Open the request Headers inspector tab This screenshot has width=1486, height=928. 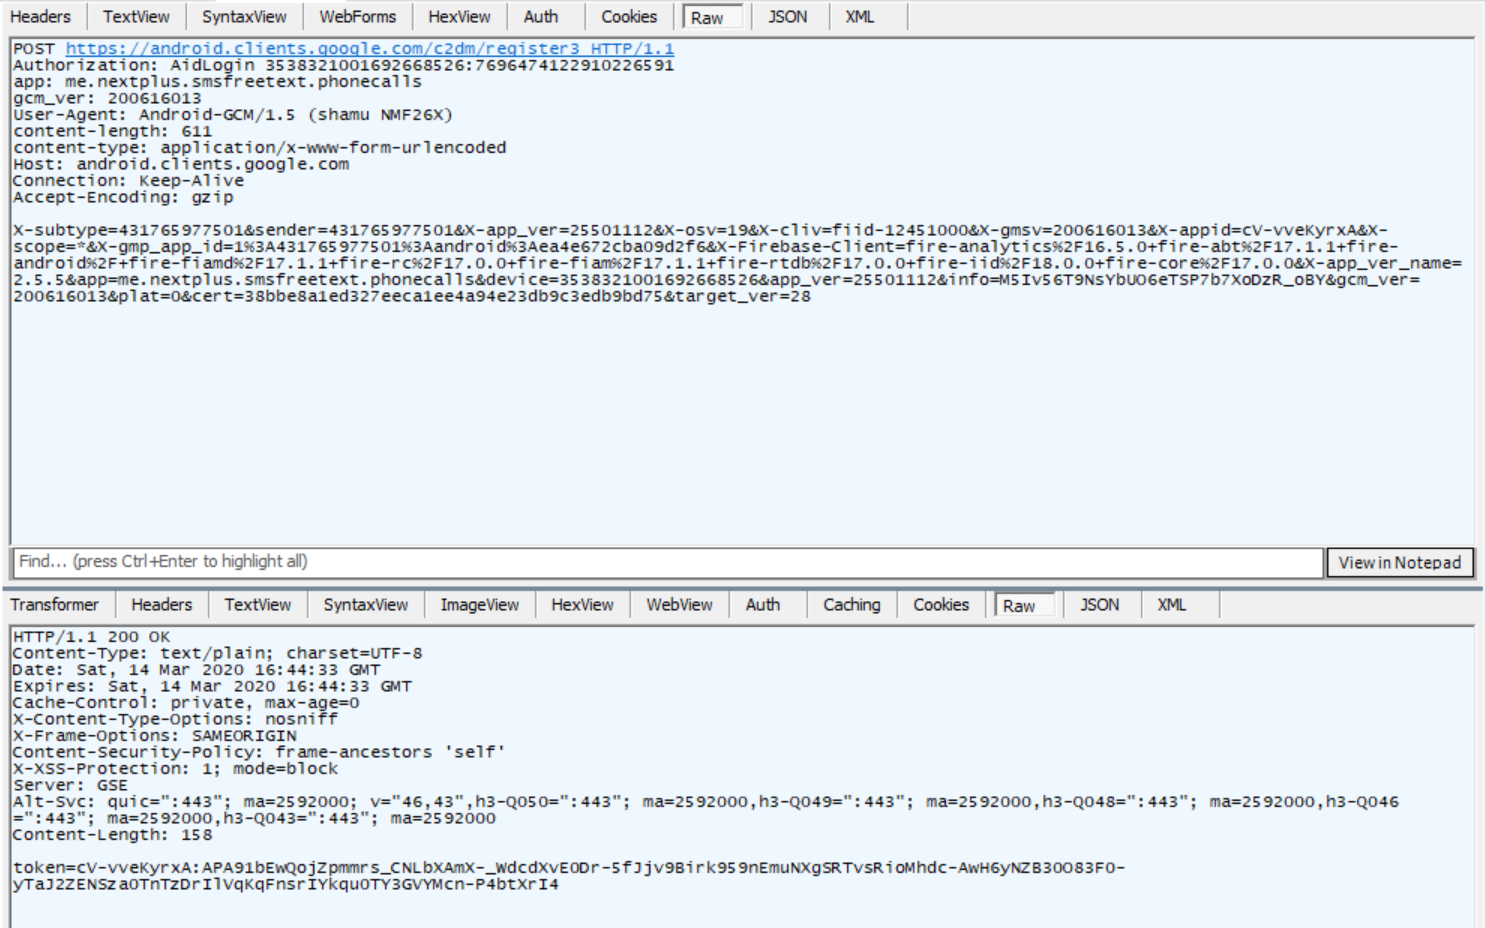click(41, 17)
